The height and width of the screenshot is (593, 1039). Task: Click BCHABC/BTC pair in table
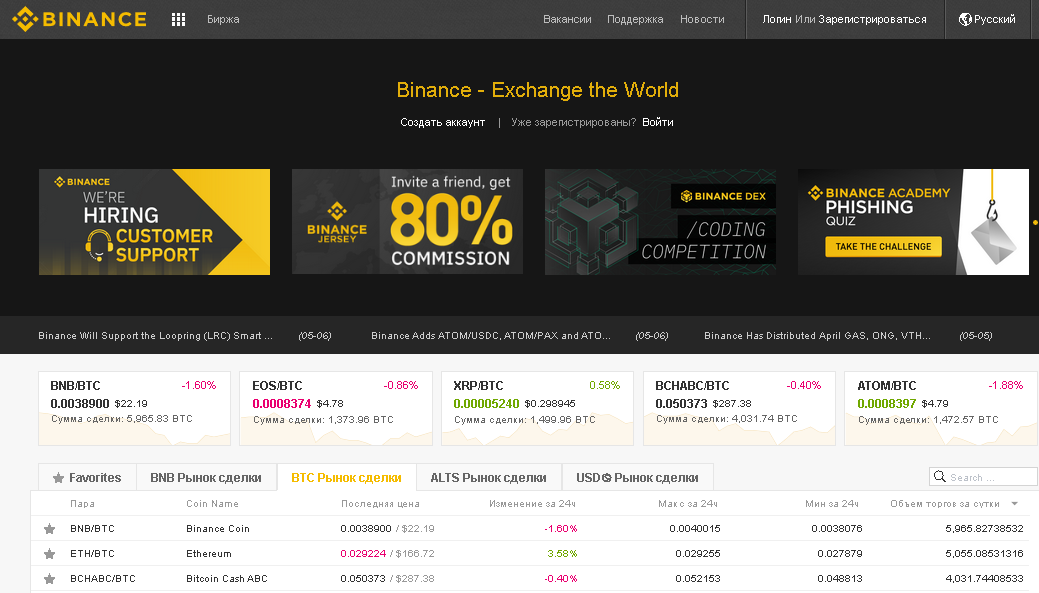tap(103, 579)
